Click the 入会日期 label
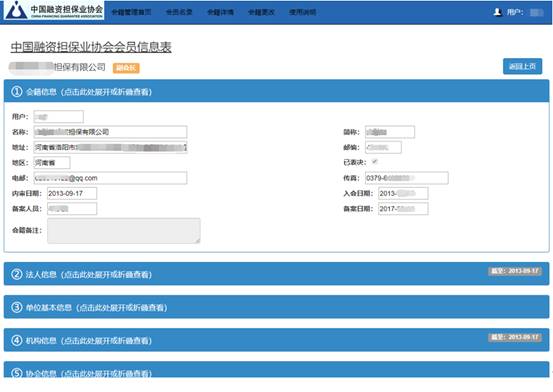Image resolution: width=553 pixels, height=392 pixels. 358,193
